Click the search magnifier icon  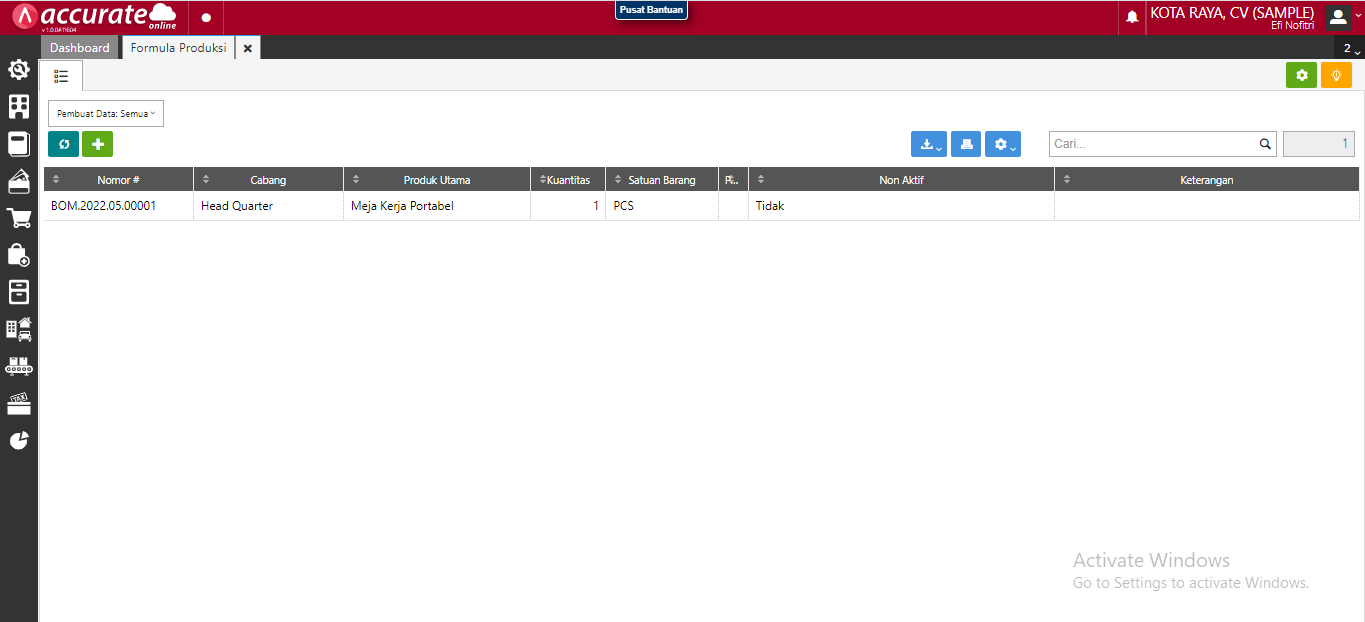click(x=1265, y=144)
